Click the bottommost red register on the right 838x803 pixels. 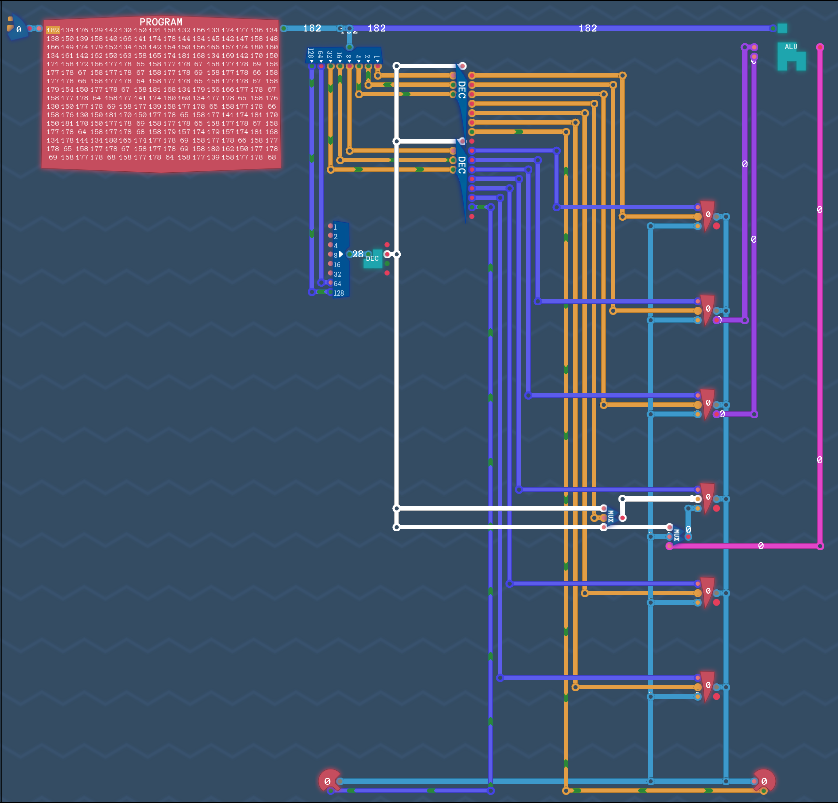pyautogui.click(x=707, y=685)
